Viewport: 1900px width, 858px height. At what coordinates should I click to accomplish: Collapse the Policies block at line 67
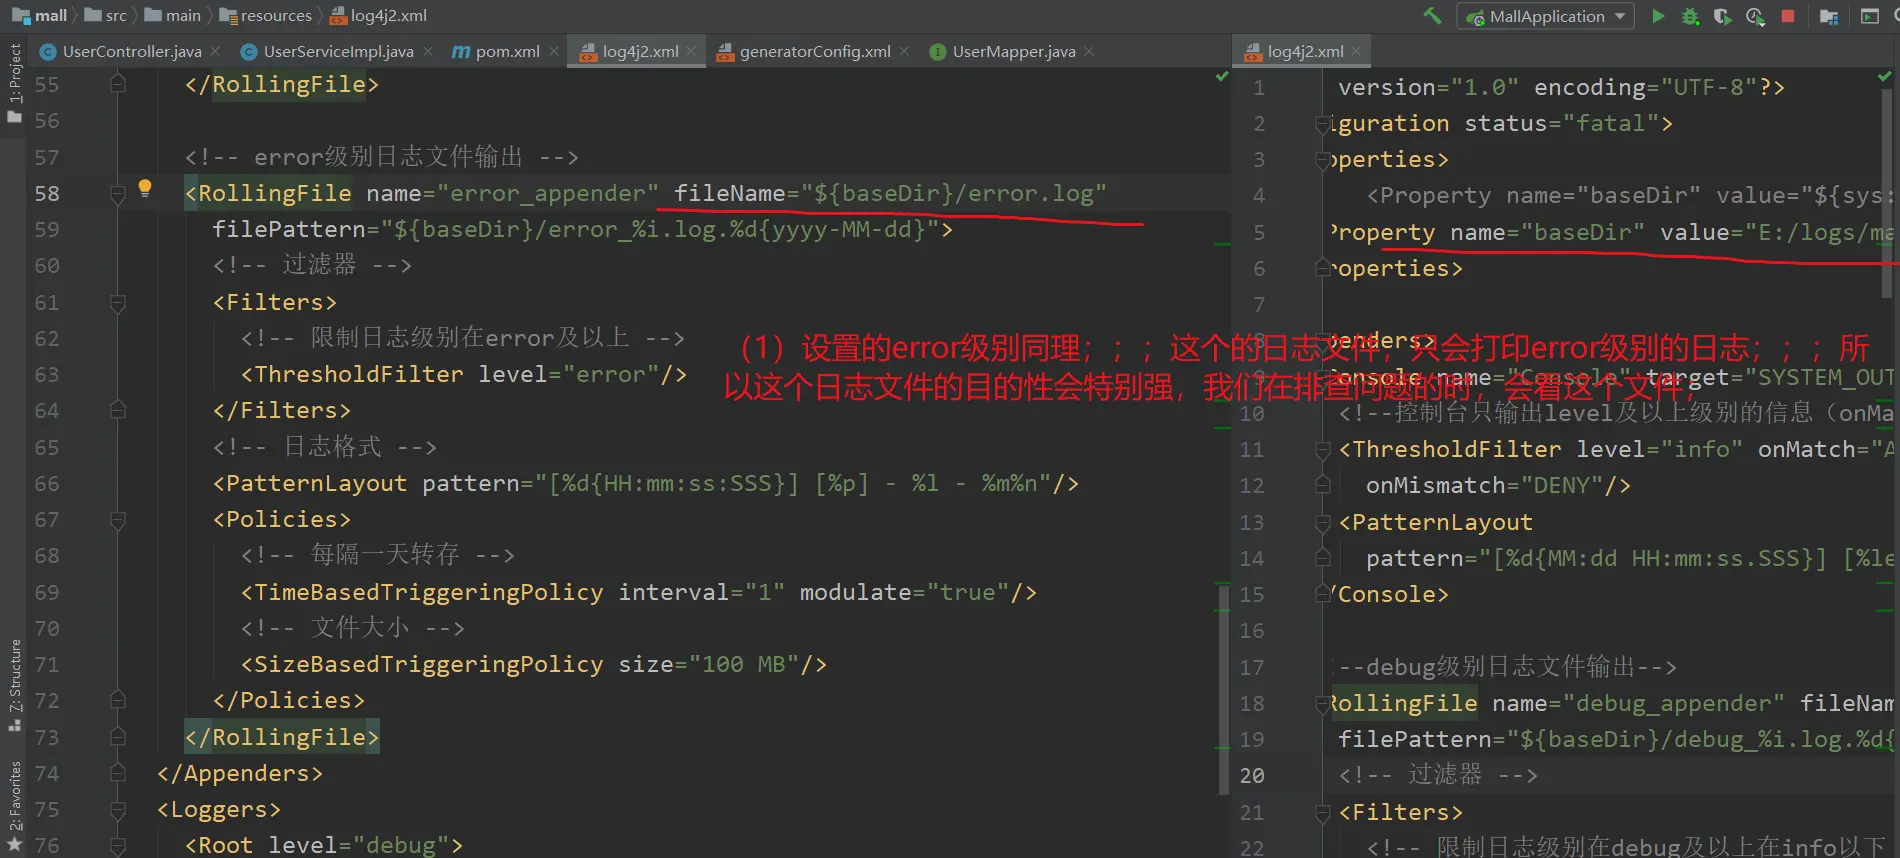[118, 520]
